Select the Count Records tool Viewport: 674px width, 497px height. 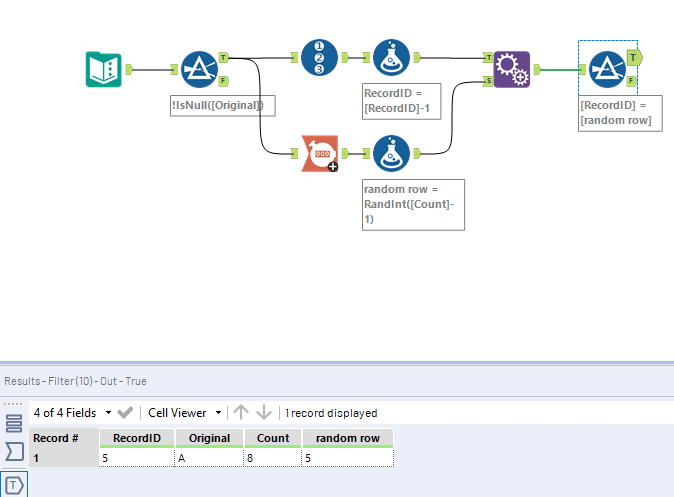pyautogui.click(x=320, y=153)
